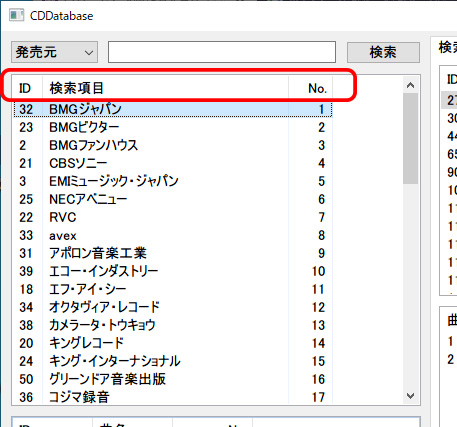
Task: Sort list by 検索項目 column header
Action: click(x=165, y=88)
